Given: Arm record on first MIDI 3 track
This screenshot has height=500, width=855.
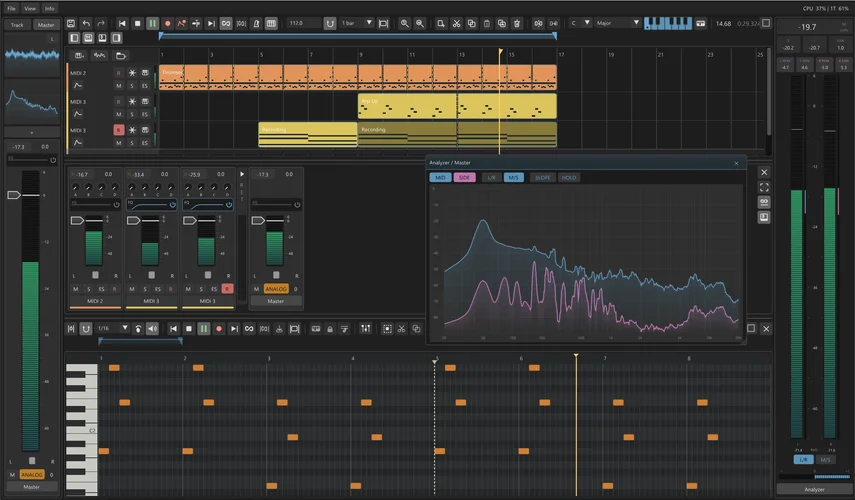Looking at the screenshot, I should 118,101.
